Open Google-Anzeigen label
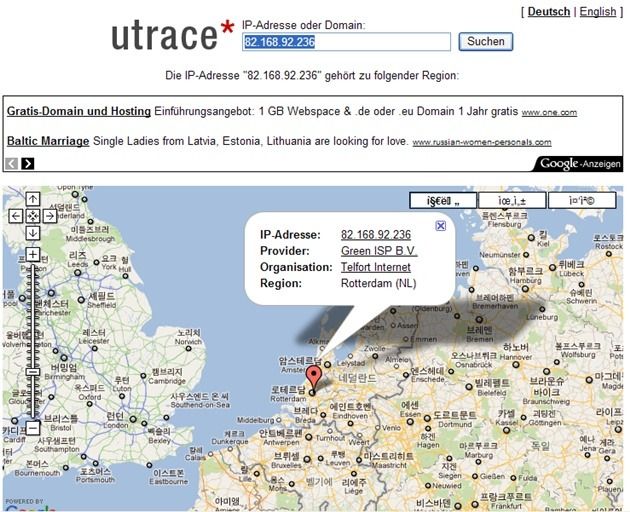 (580, 164)
